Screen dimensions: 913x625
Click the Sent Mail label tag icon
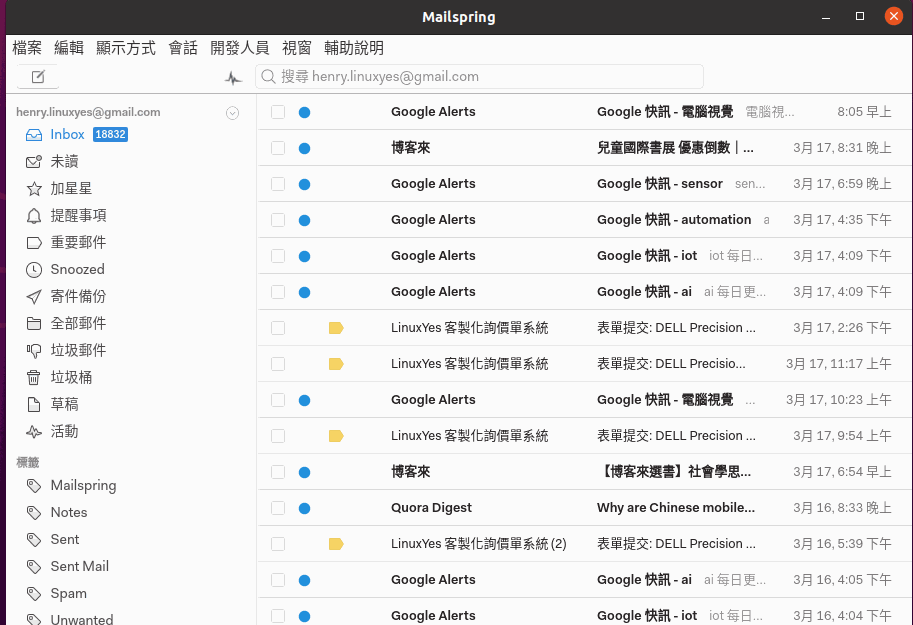(34, 567)
